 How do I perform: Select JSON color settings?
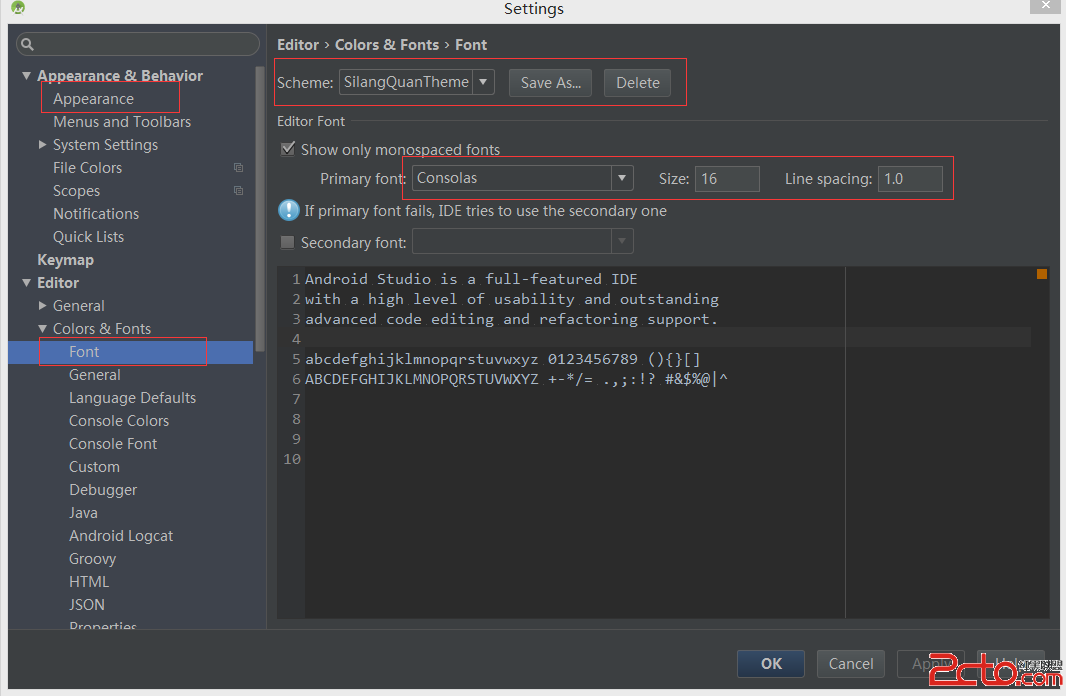86,605
